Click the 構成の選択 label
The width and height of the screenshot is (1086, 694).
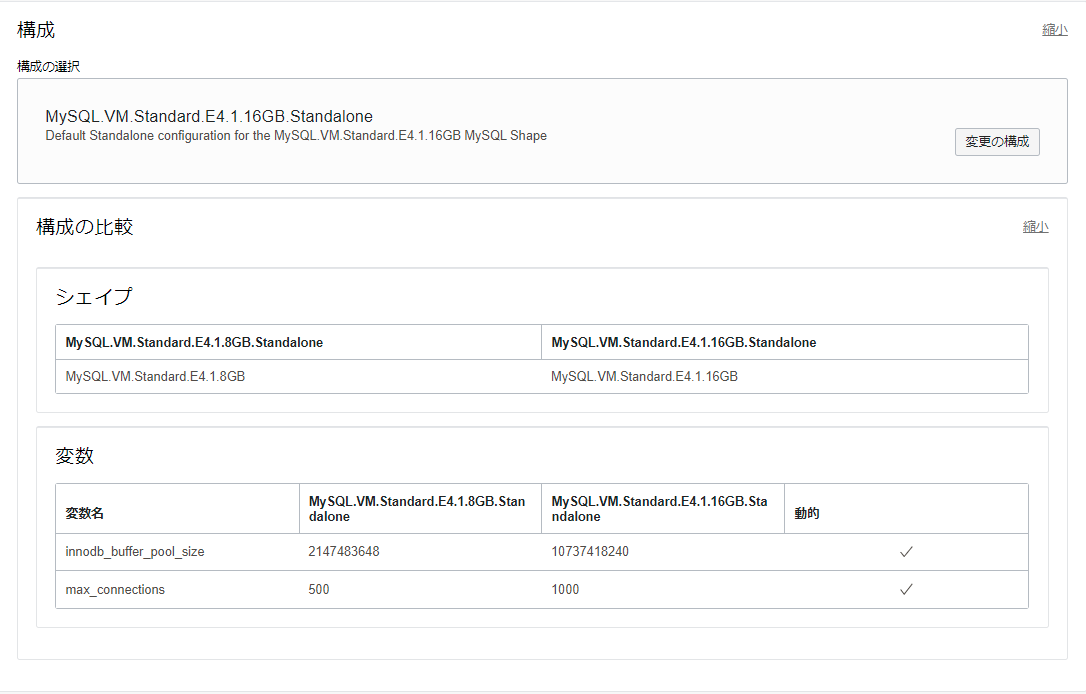coord(48,66)
